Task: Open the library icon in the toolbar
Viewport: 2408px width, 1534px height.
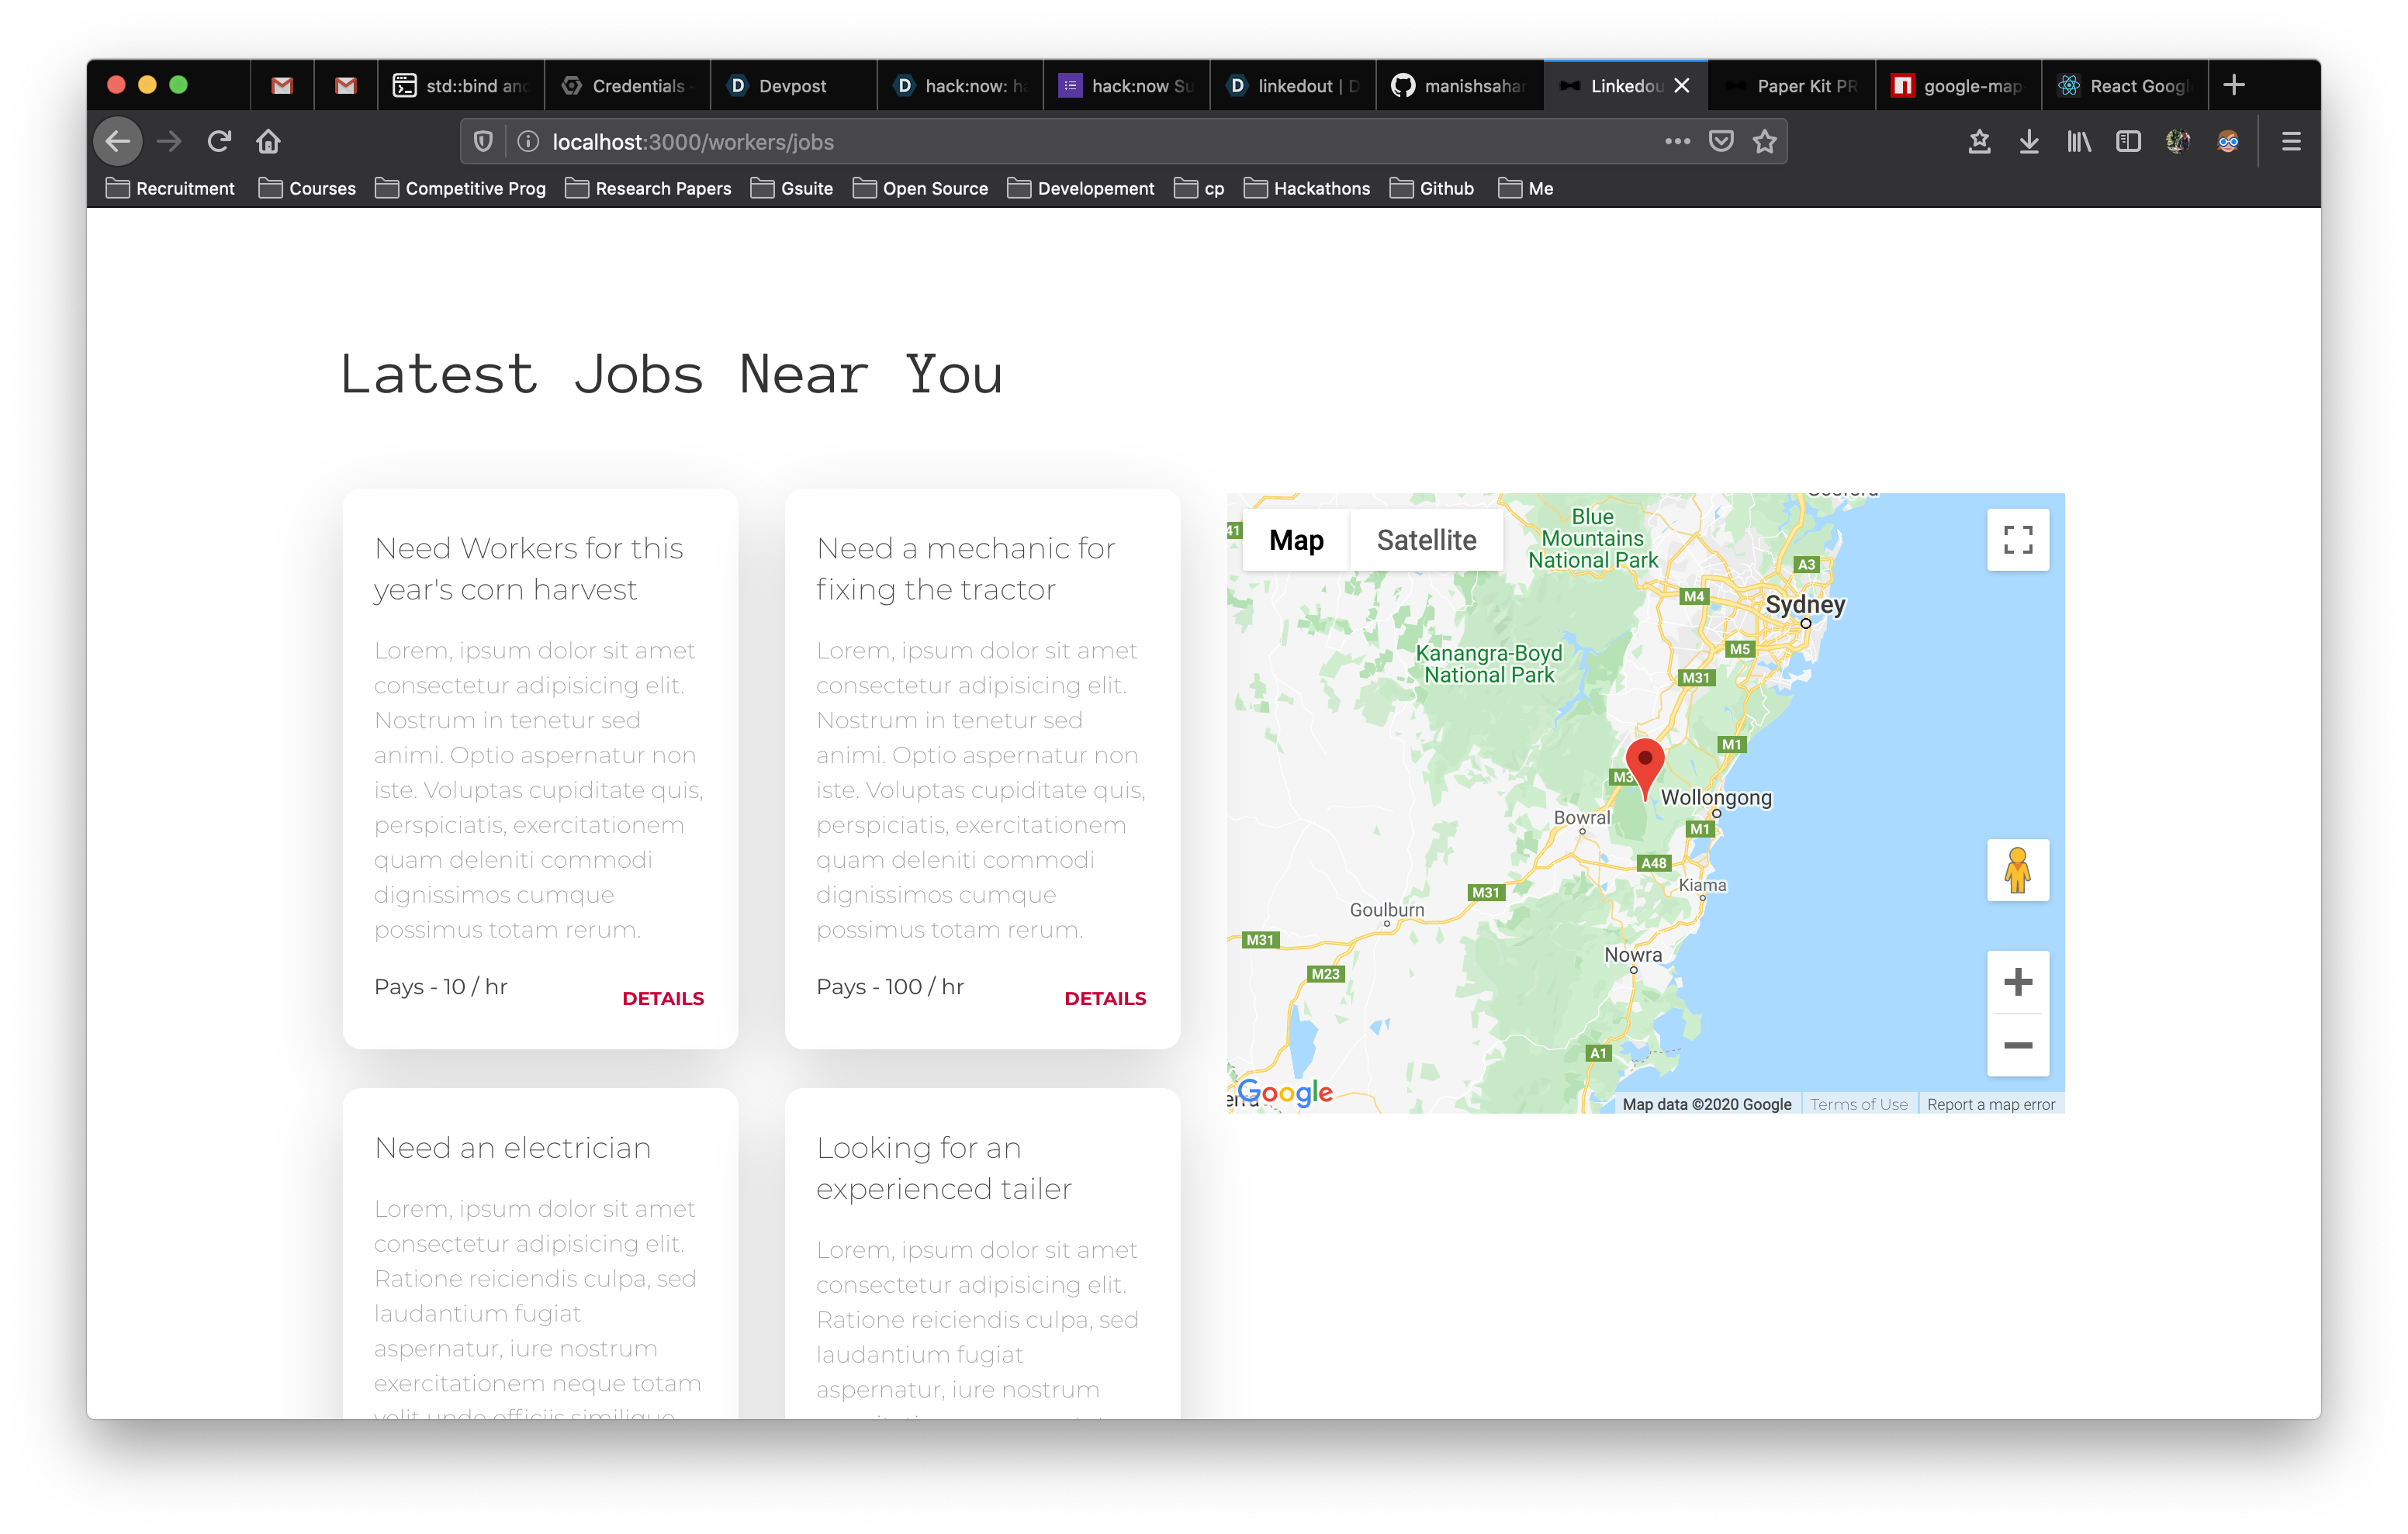Action: coord(2079,141)
